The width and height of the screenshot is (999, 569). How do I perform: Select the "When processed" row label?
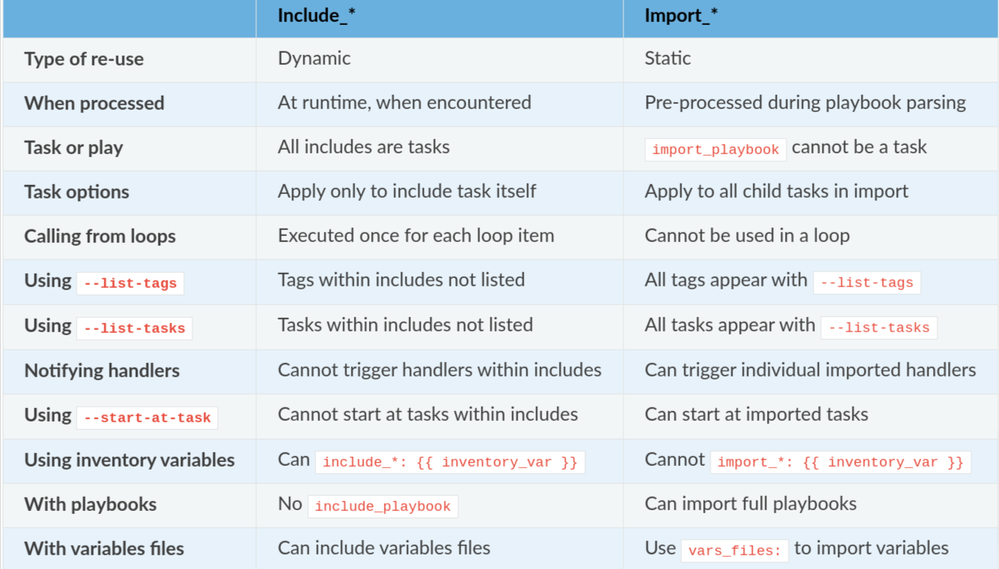(x=94, y=103)
